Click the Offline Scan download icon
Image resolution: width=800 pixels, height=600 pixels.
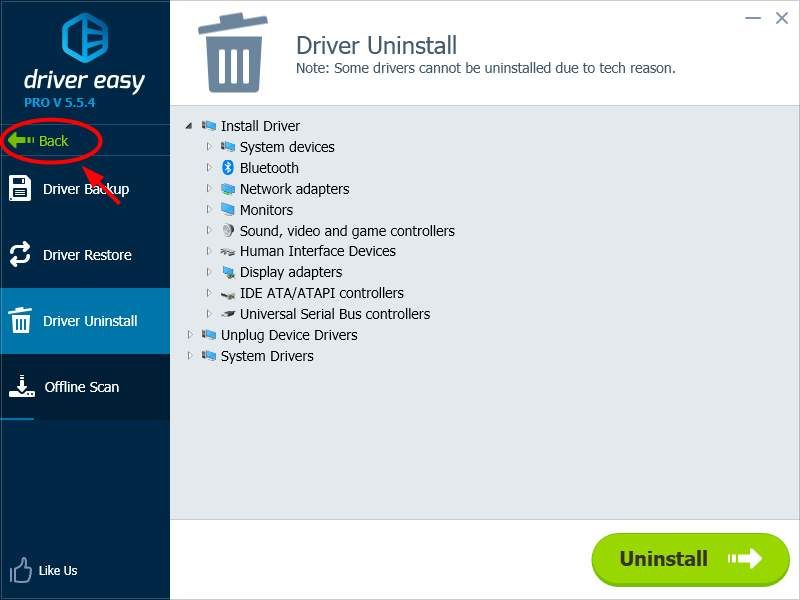21,387
